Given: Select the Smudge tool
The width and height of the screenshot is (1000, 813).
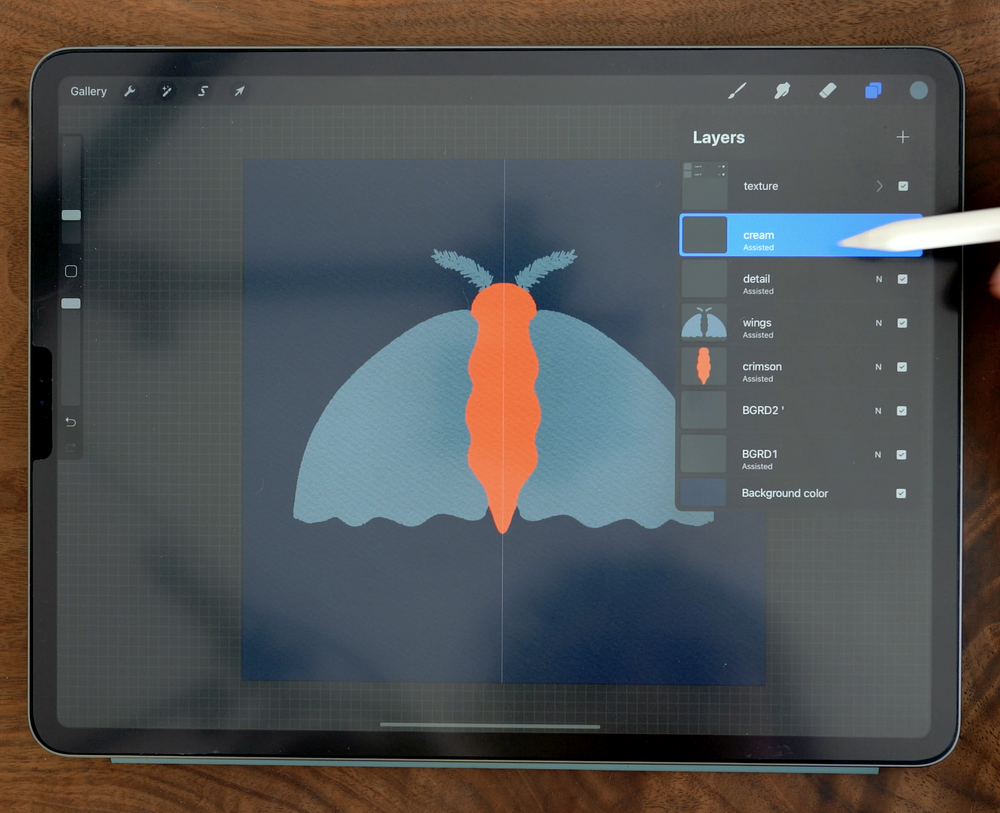Looking at the screenshot, I should [x=782, y=91].
